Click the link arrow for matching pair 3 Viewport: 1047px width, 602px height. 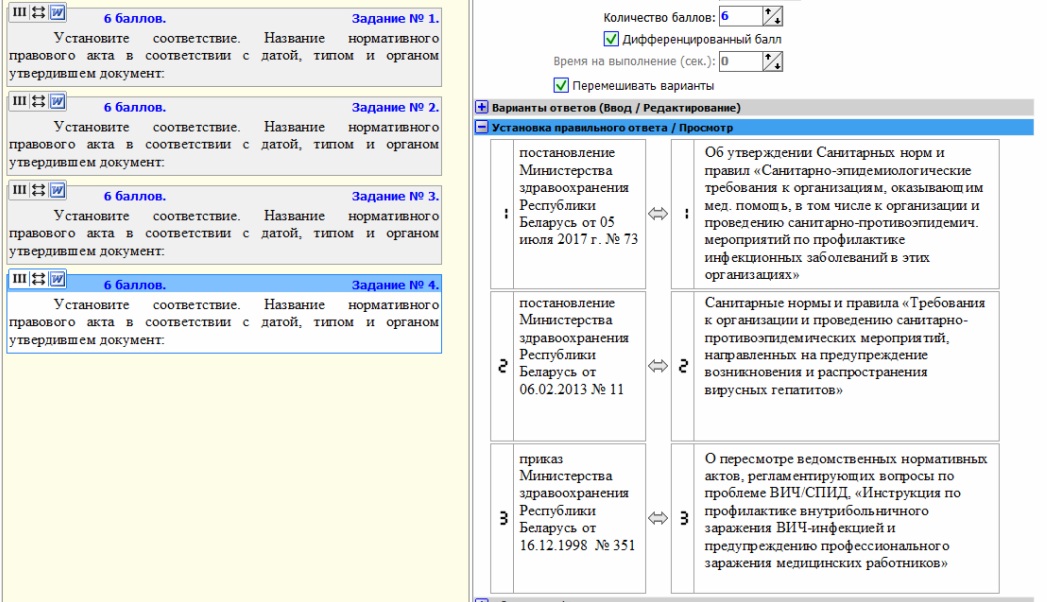658,518
